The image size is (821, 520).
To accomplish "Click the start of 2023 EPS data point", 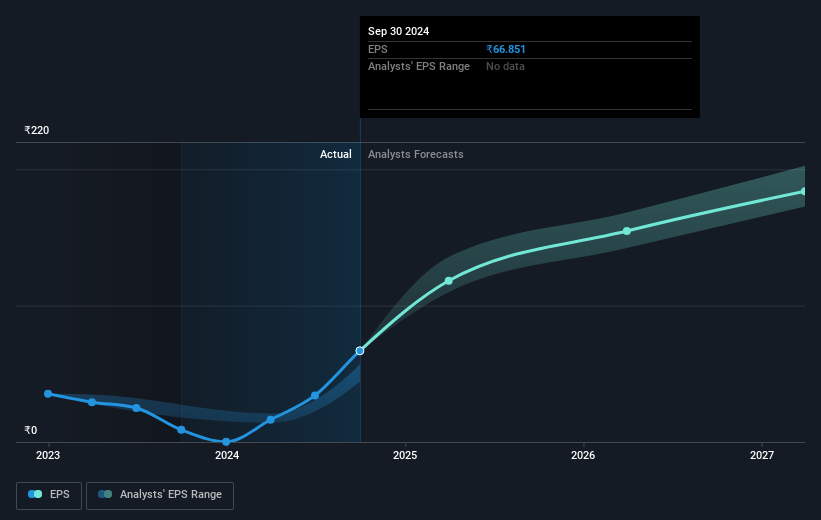I will (48, 394).
